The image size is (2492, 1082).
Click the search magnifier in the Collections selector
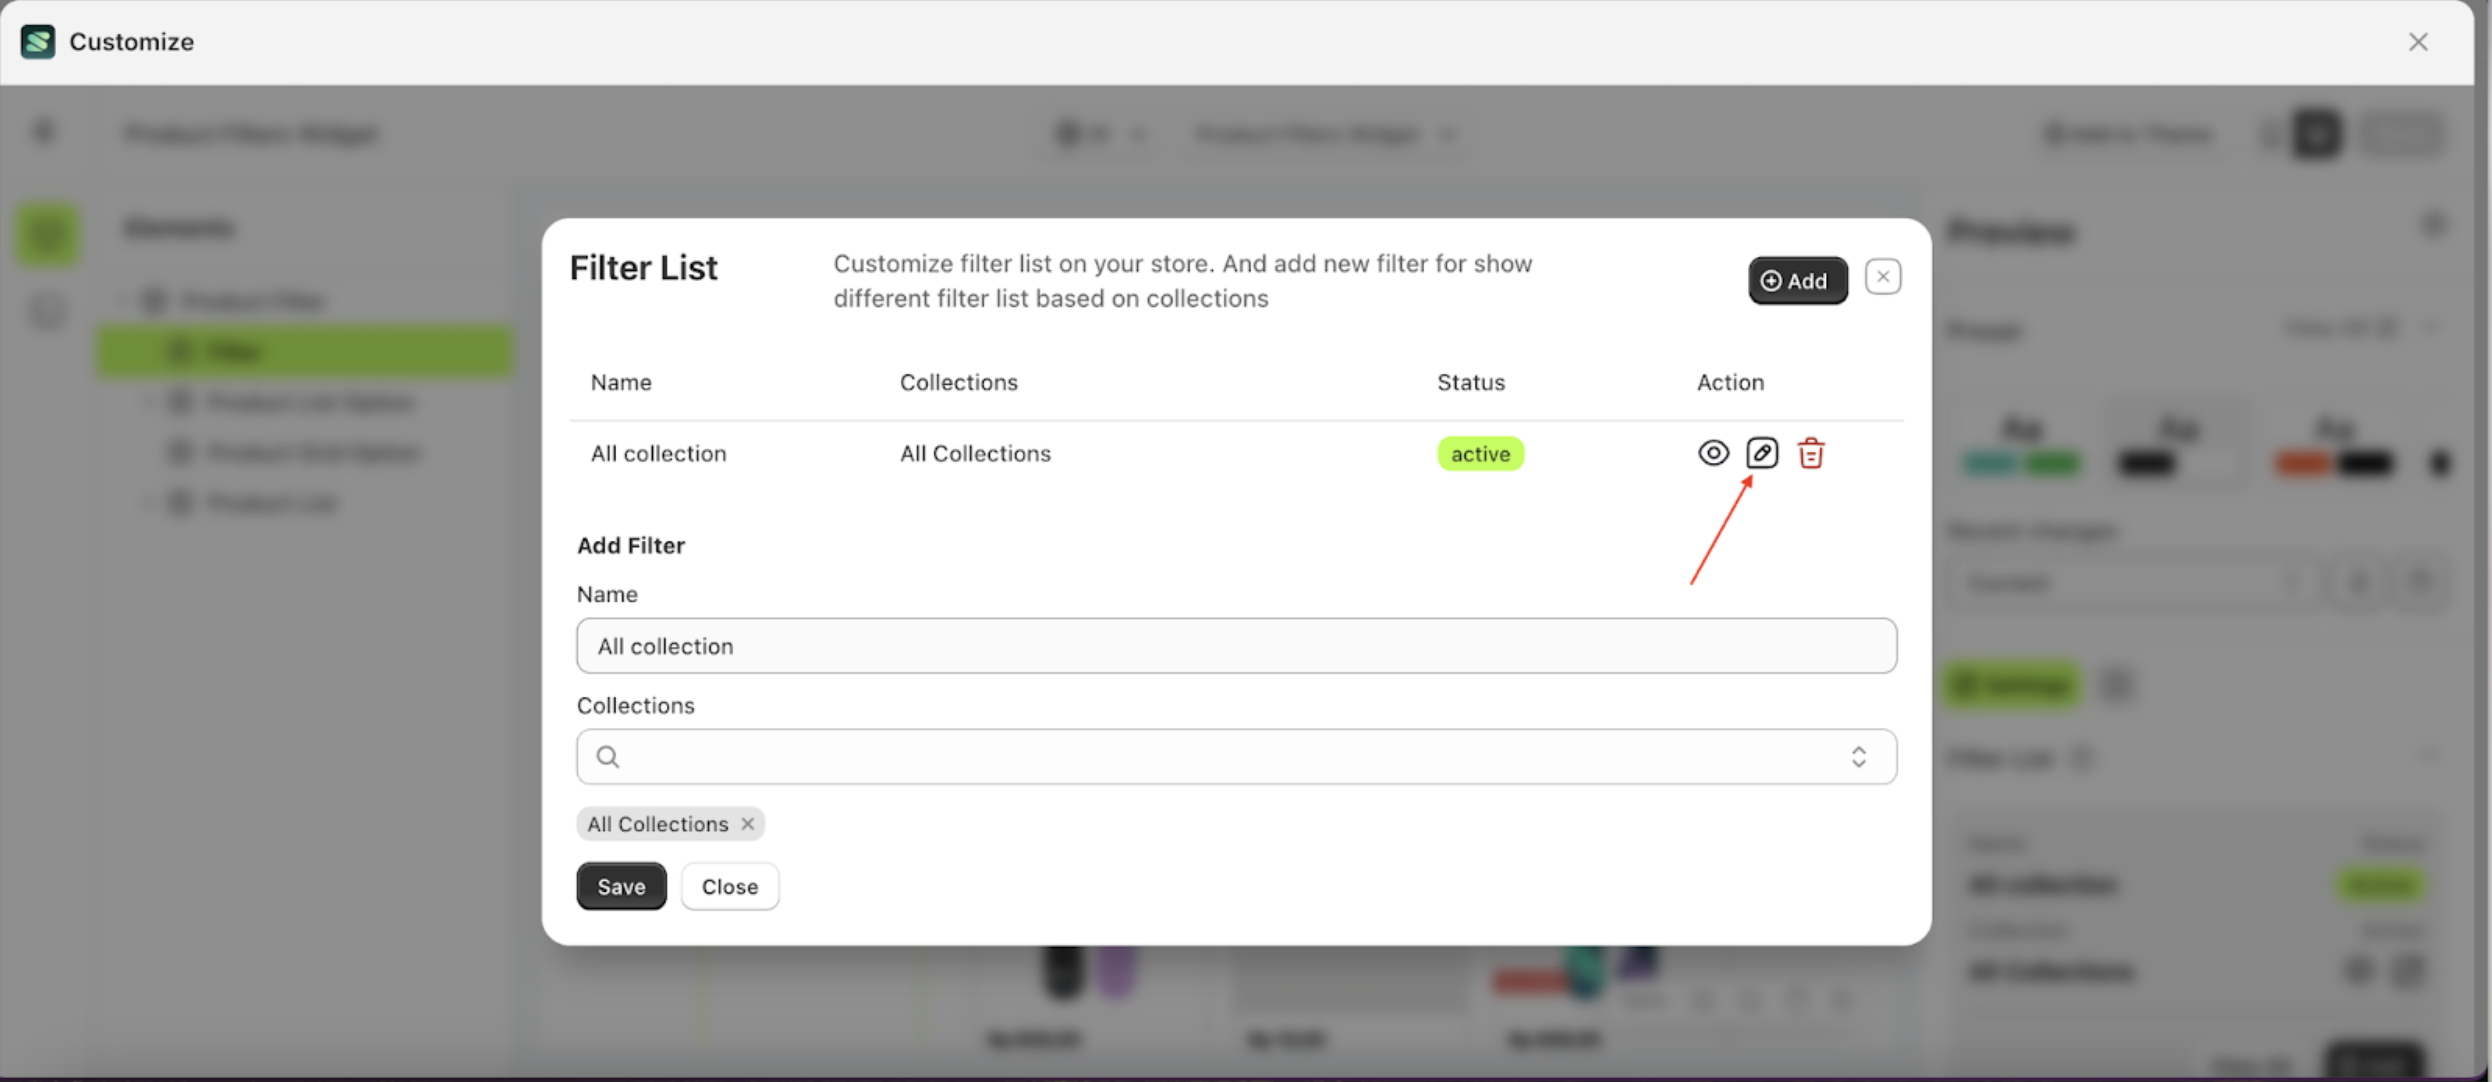pyautogui.click(x=608, y=757)
